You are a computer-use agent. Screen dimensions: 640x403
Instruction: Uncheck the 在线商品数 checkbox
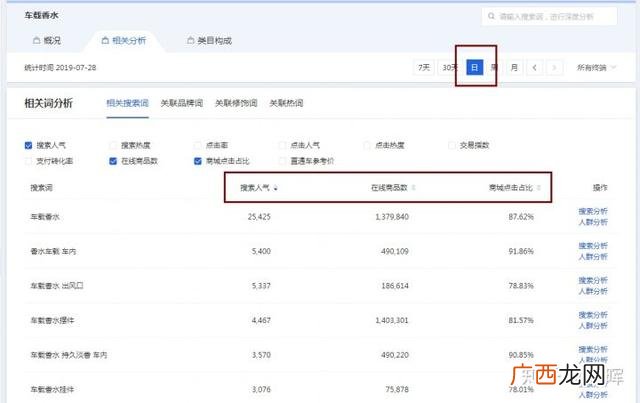click(113, 161)
